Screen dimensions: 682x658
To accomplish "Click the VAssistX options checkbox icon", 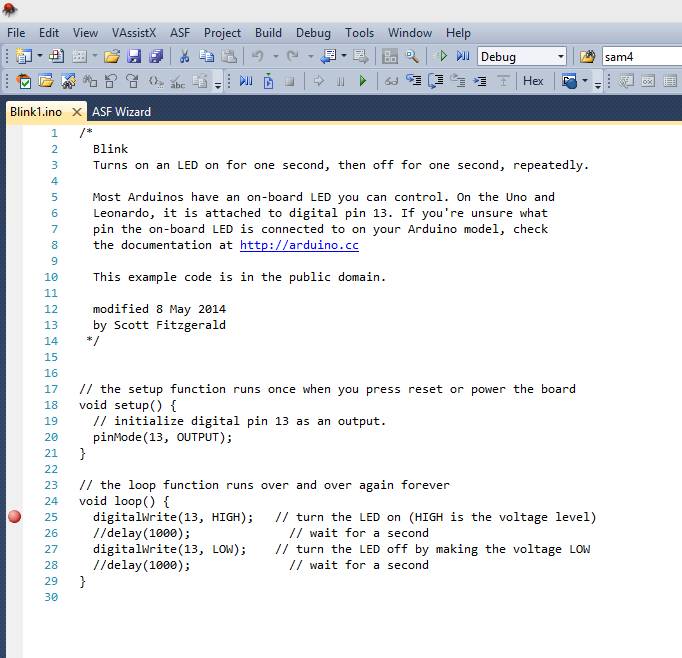I will pos(23,81).
